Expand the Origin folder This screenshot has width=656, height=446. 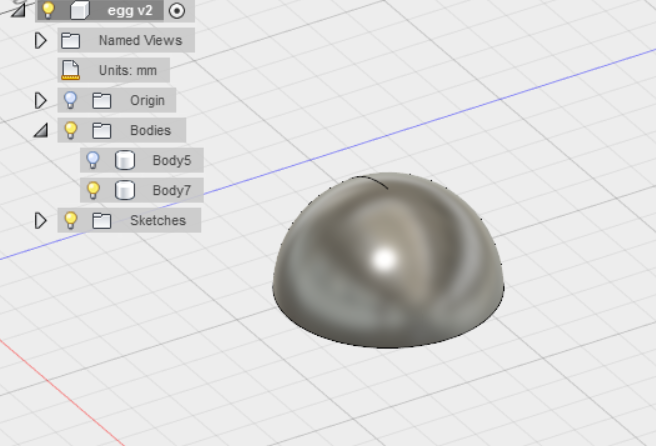pos(40,100)
